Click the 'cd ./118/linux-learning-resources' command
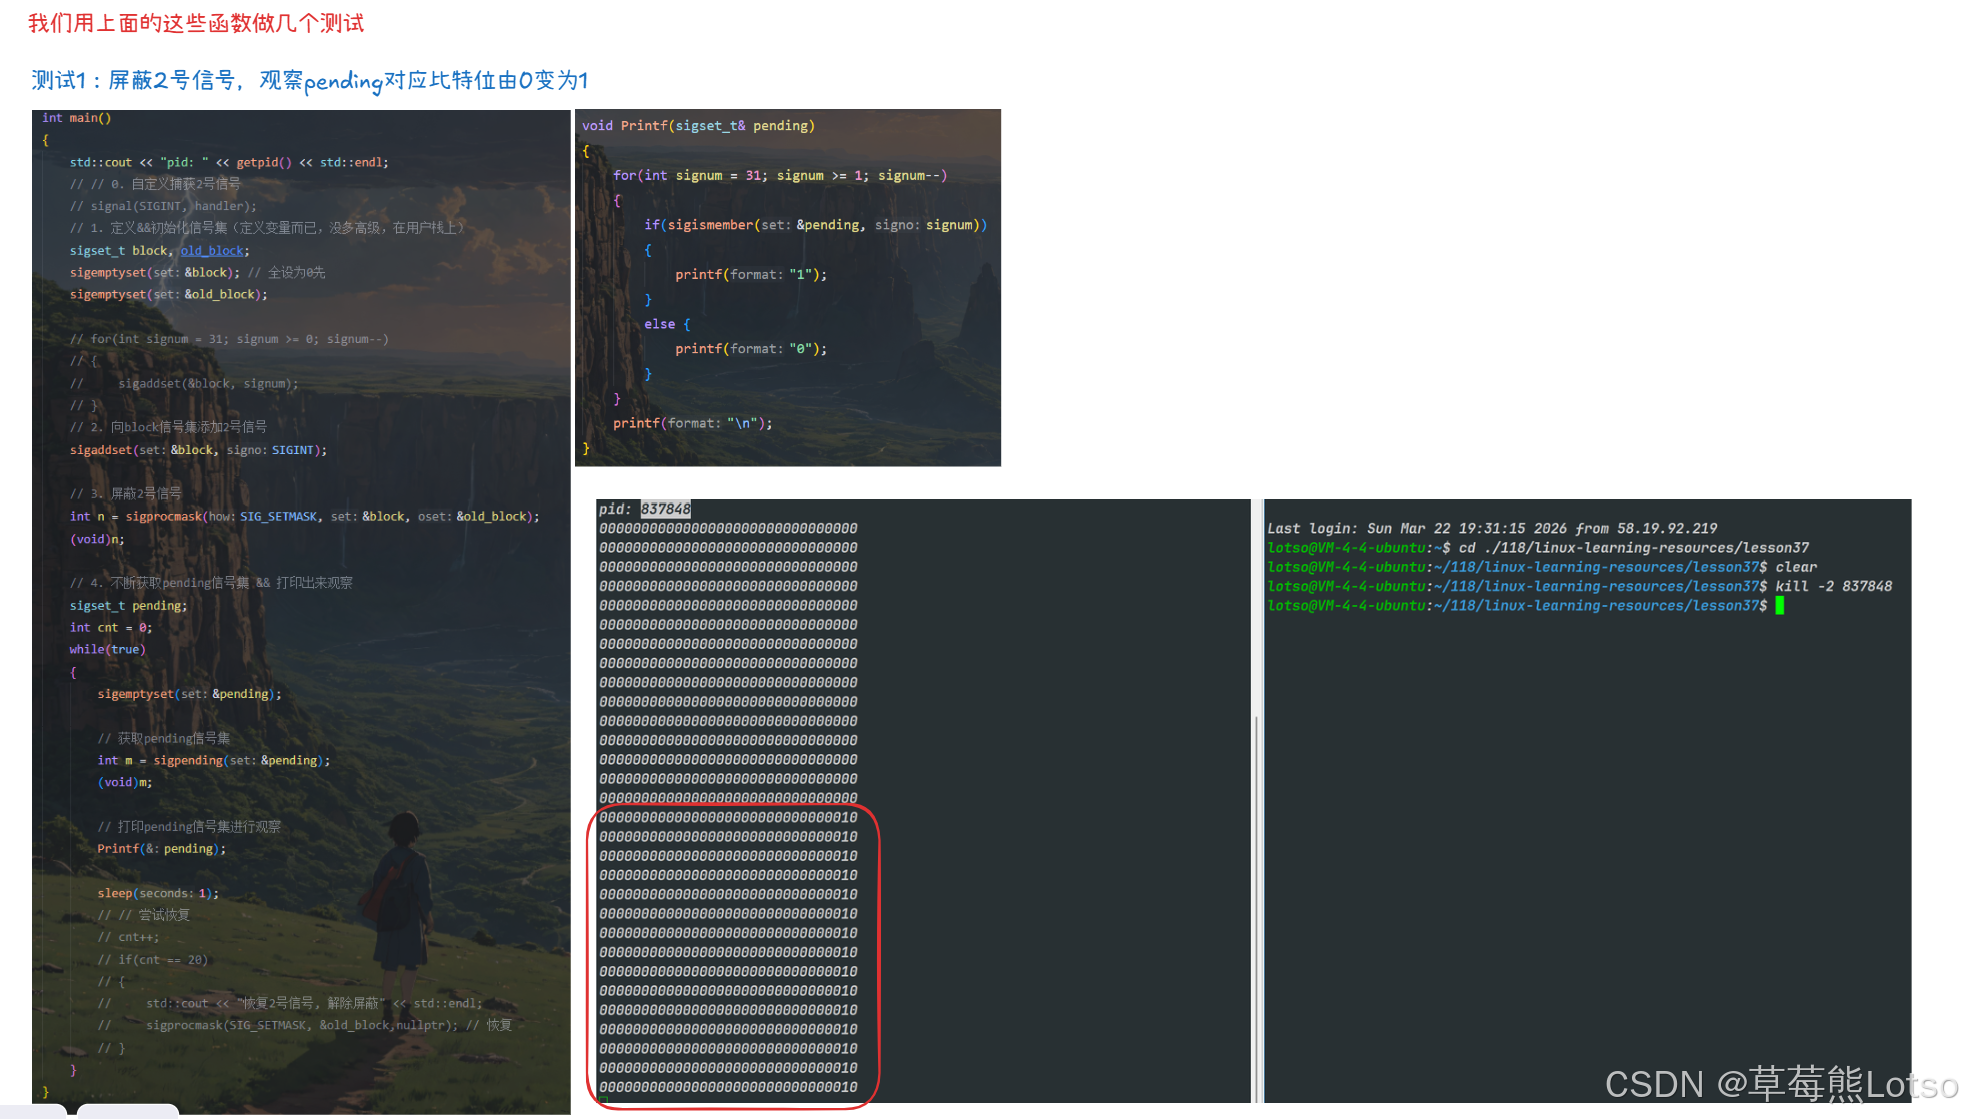Screen dimensions: 1963x1119 pyautogui.click(x=1633, y=548)
